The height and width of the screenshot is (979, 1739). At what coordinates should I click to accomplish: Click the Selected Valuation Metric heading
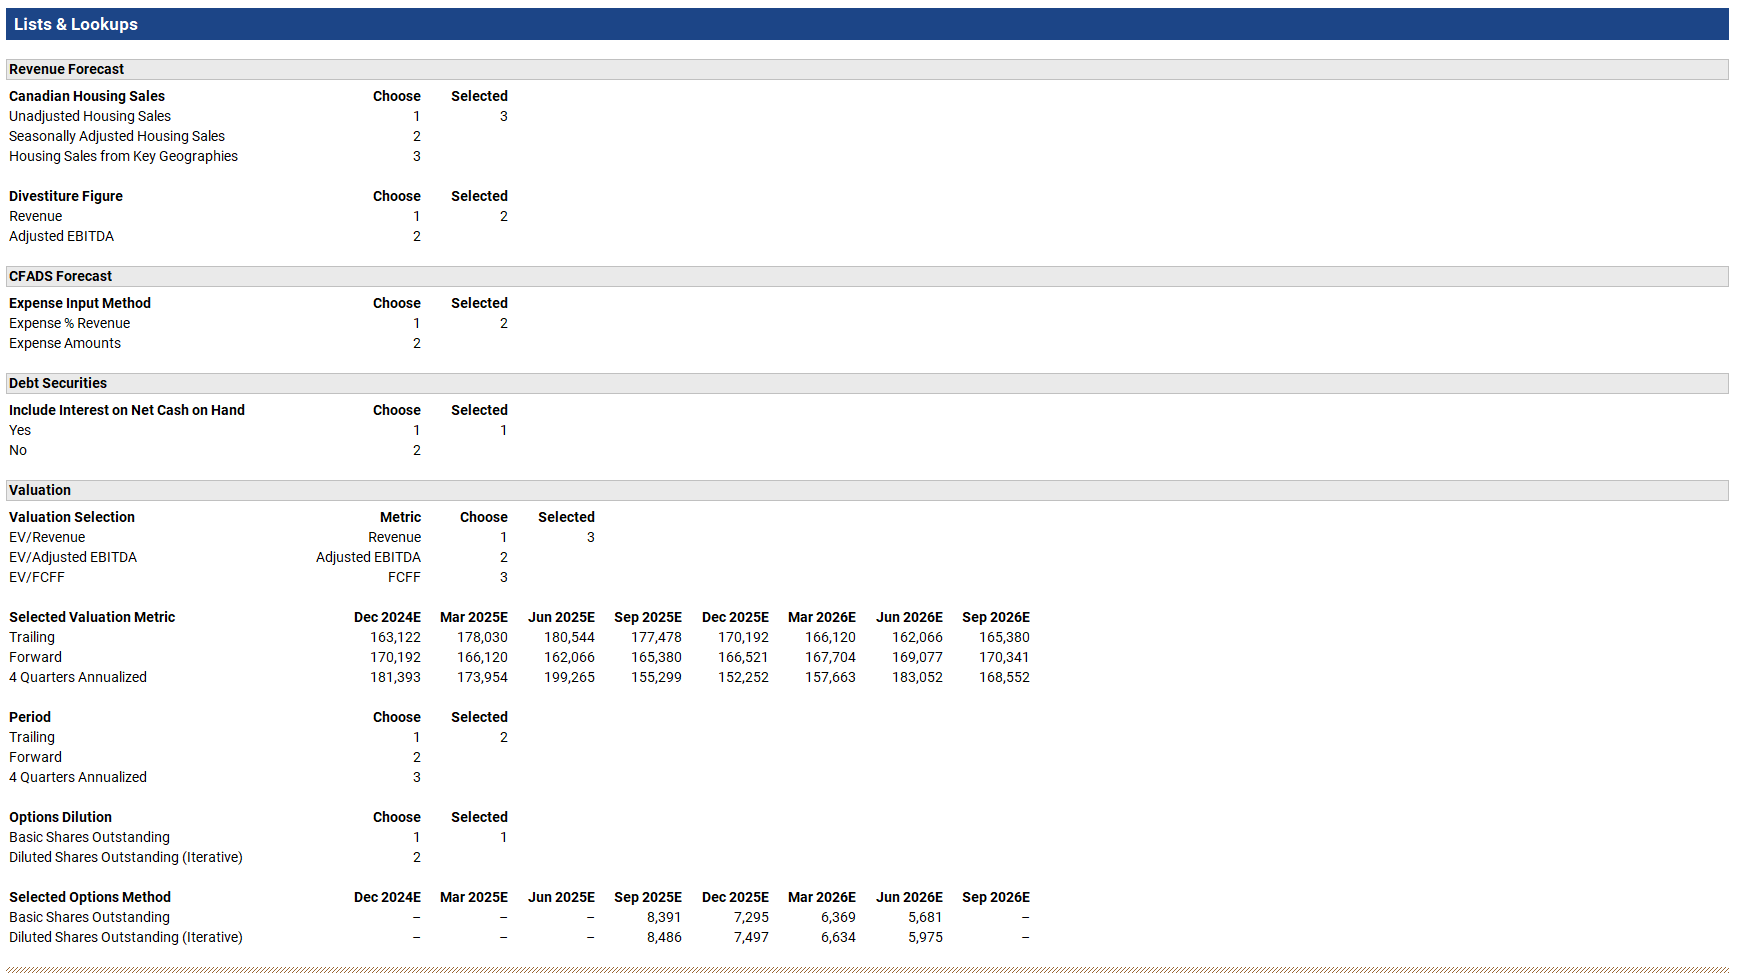[92, 617]
